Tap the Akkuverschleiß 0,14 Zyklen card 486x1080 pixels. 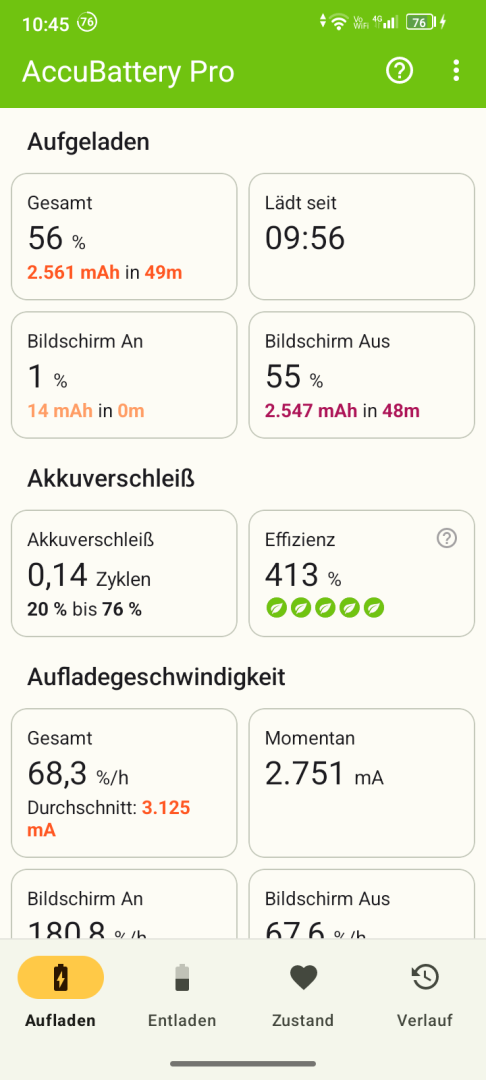pos(124,573)
